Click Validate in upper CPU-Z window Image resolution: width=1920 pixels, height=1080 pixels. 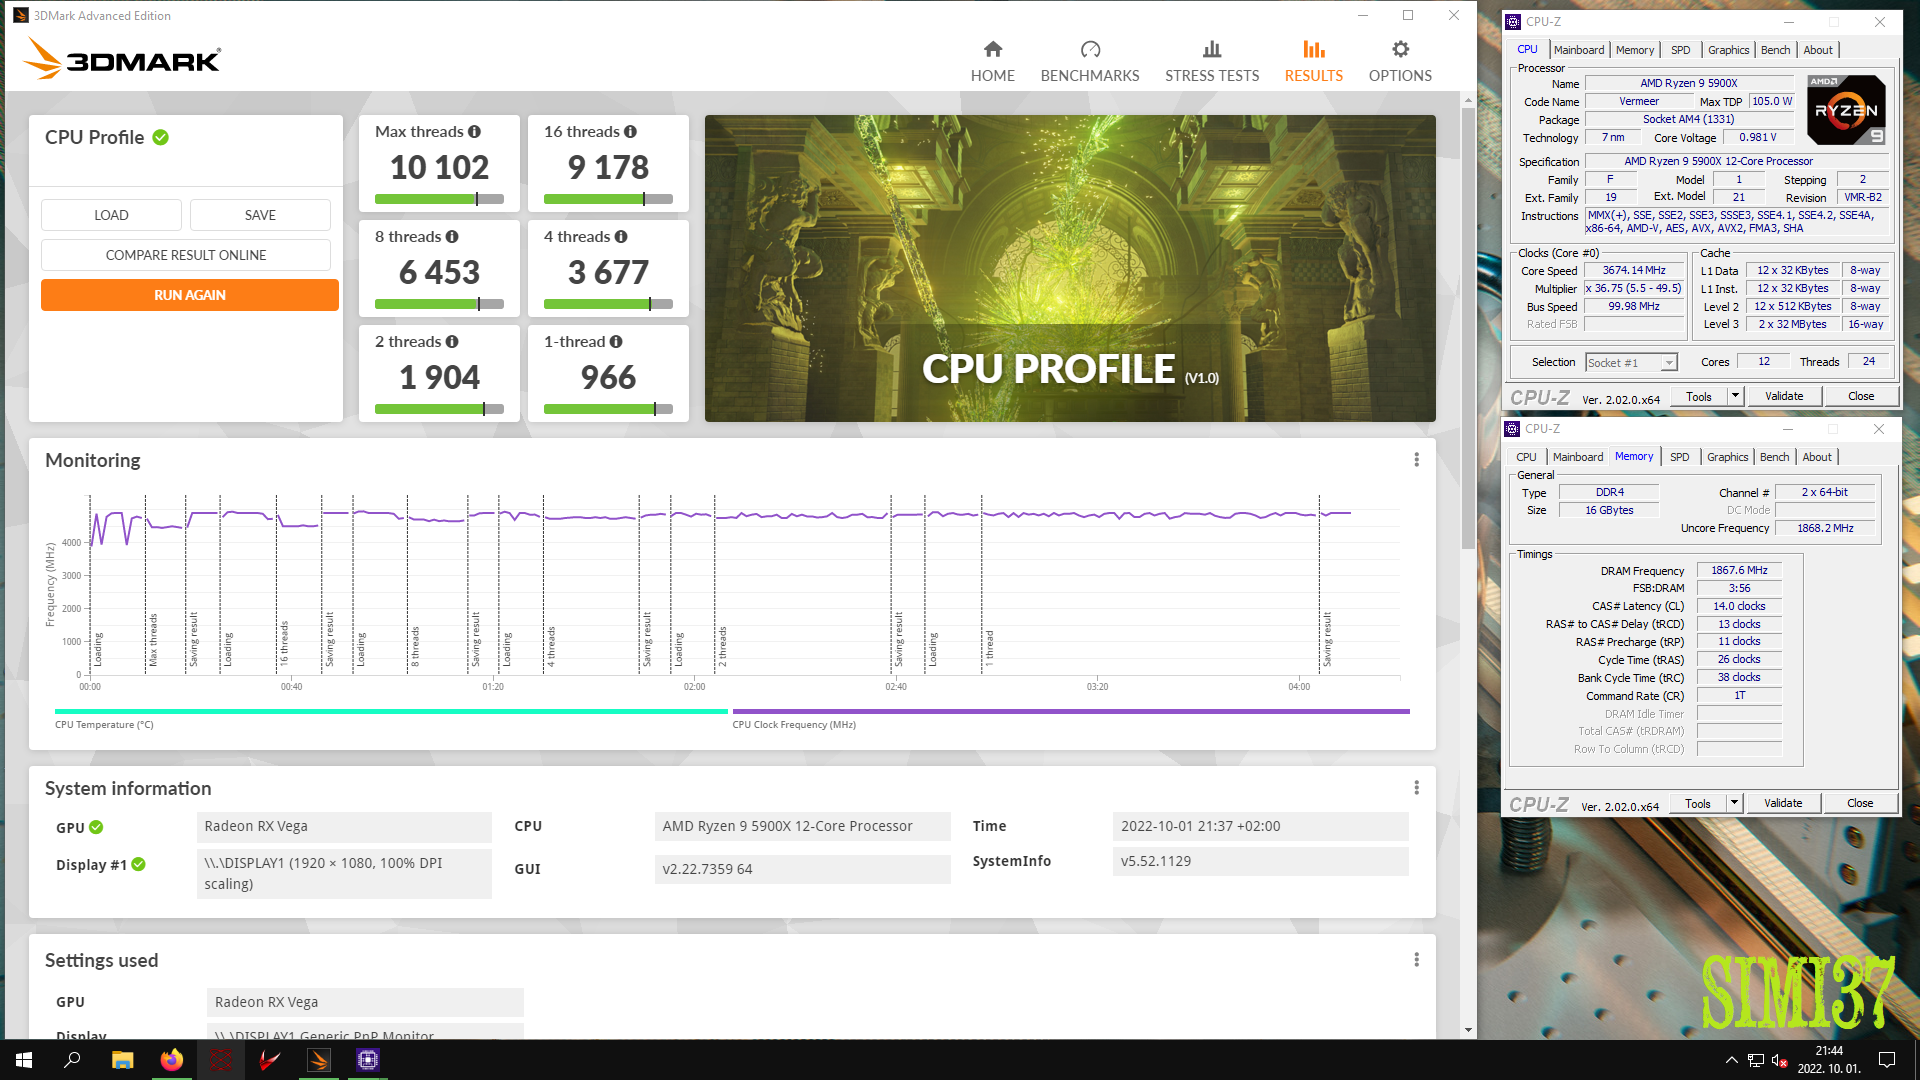click(x=1784, y=396)
